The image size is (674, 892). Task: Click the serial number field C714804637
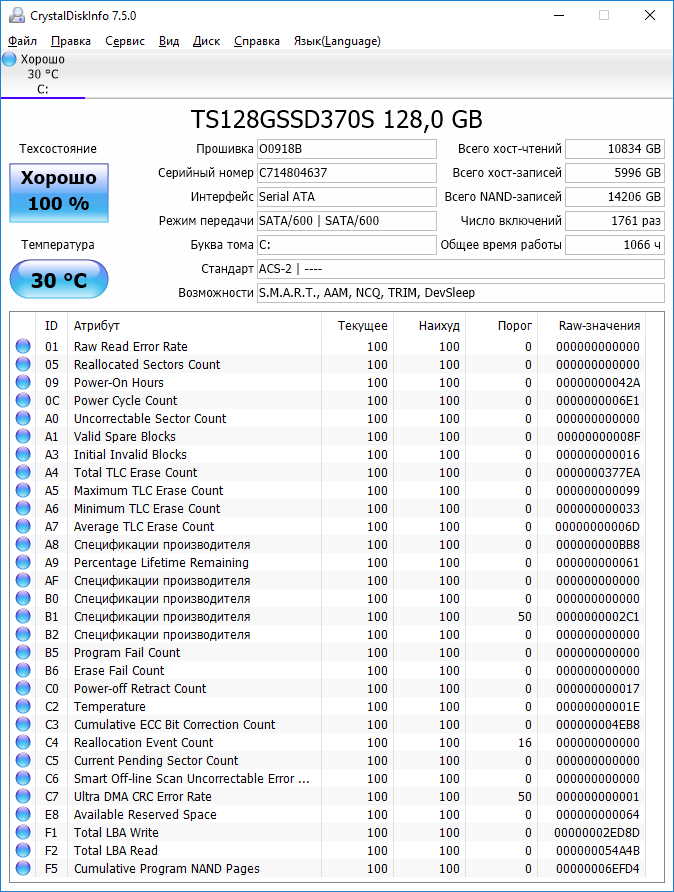pyautogui.click(x=346, y=173)
